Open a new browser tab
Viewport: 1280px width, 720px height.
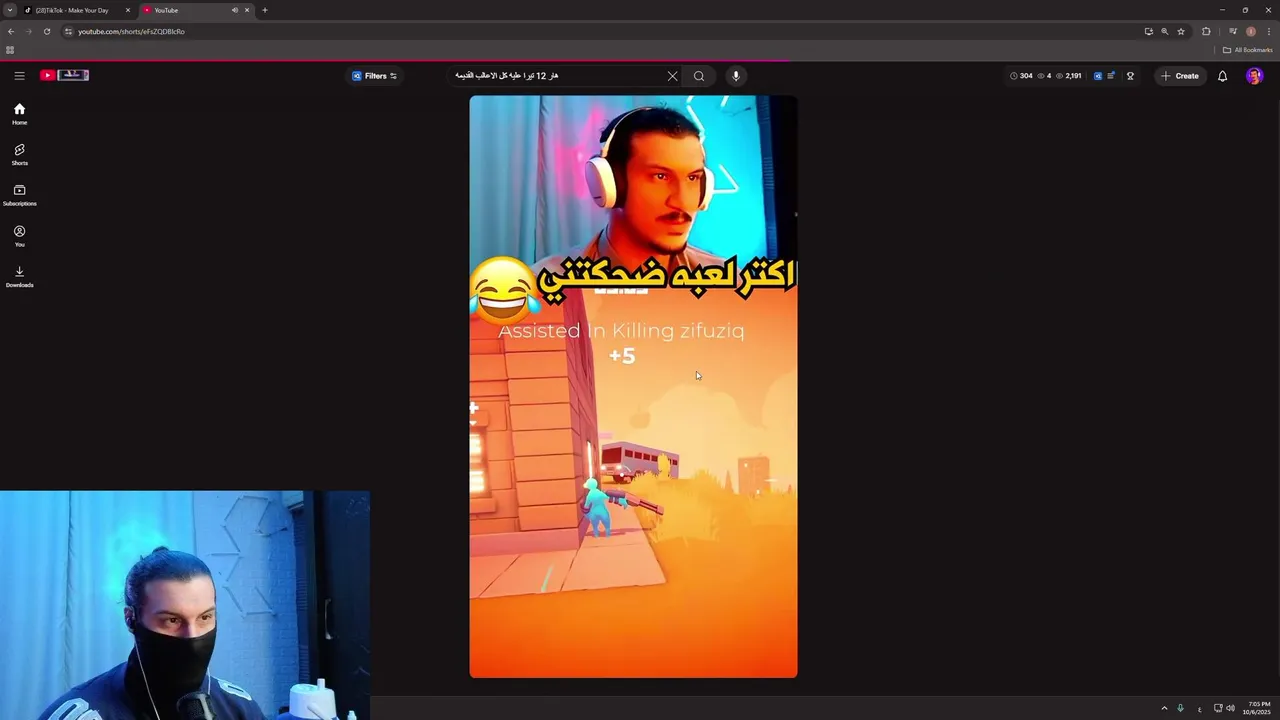(x=265, y=10)
